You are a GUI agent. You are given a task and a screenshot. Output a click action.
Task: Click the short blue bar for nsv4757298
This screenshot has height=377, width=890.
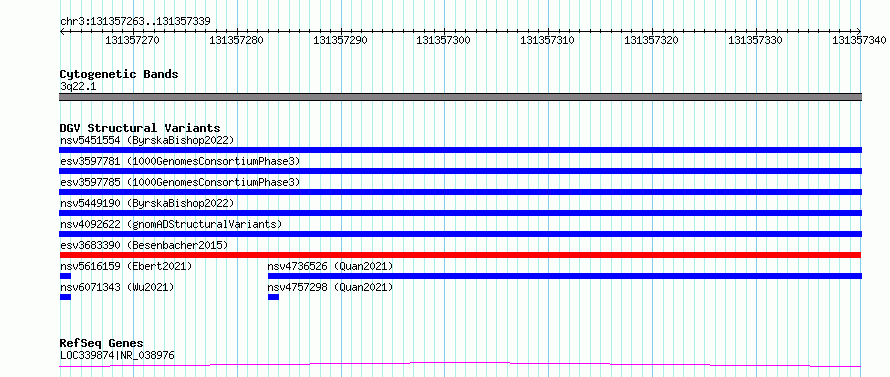[x=274, y=297]
